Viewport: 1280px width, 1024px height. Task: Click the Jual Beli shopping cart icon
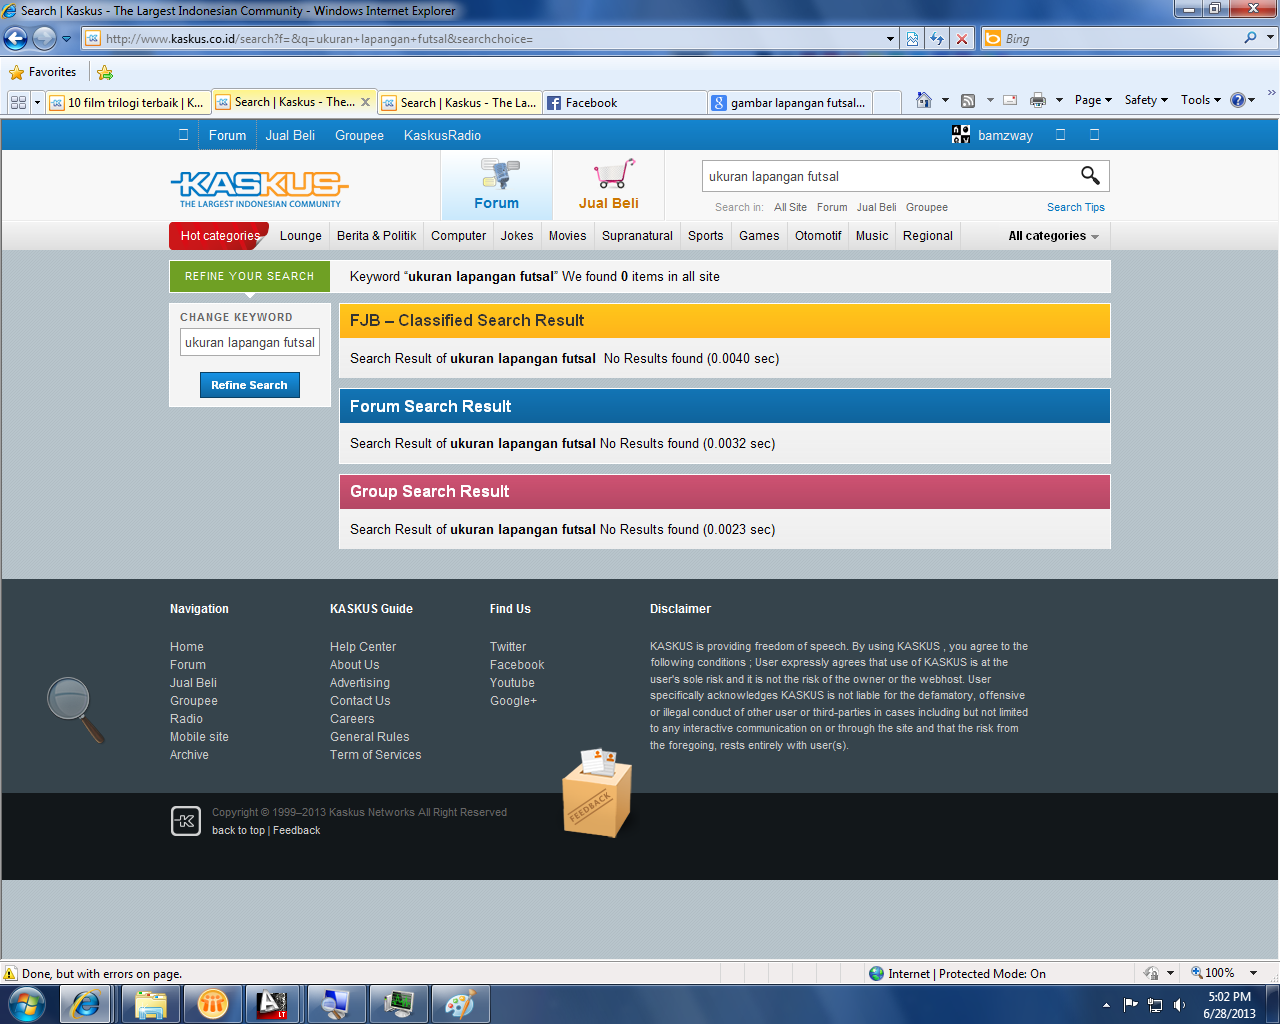pos(614,174)
